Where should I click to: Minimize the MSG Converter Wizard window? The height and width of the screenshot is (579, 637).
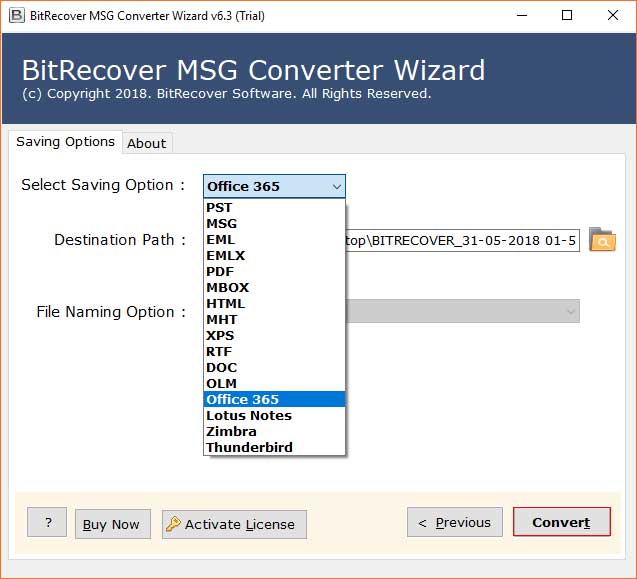pyautogui.click(x=522, y=15)
